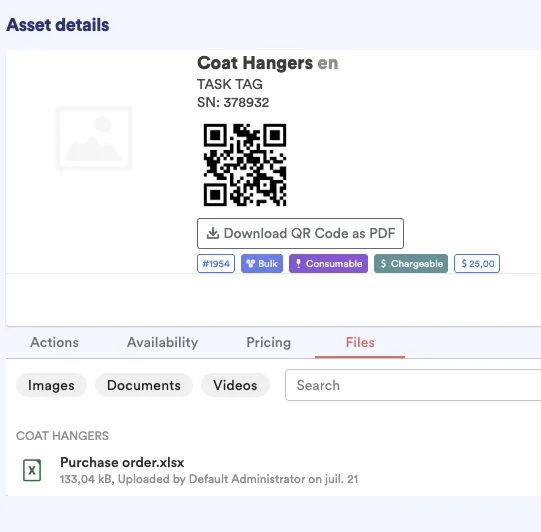Click the Chargeable tag badge
Image resolution: width=541 pixels, height=532 pixels.
pos(411,264)
